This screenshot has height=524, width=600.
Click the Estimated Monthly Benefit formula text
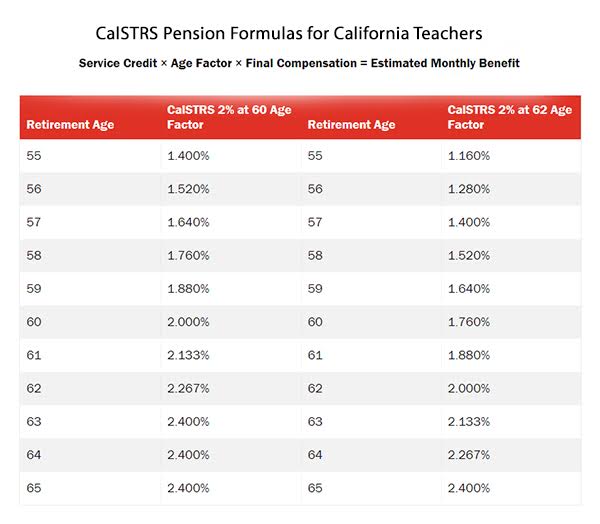[299, 63]
